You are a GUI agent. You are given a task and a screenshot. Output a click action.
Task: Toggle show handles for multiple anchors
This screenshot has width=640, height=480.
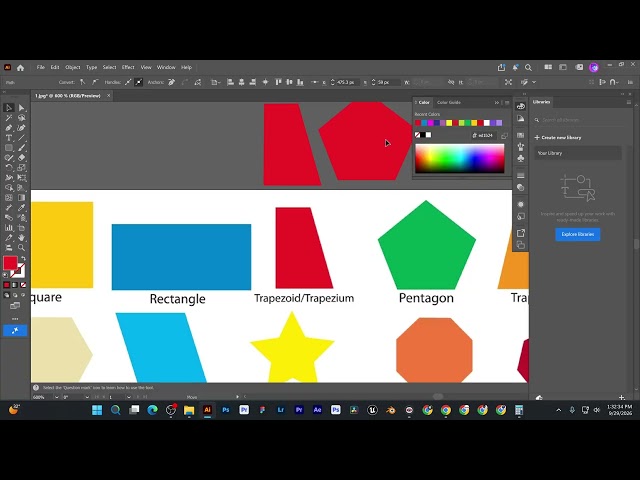click(128, 82)
